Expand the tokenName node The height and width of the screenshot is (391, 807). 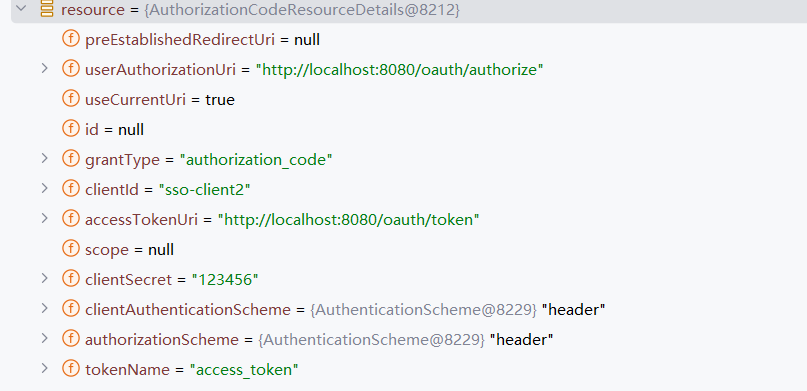[44, 368]
